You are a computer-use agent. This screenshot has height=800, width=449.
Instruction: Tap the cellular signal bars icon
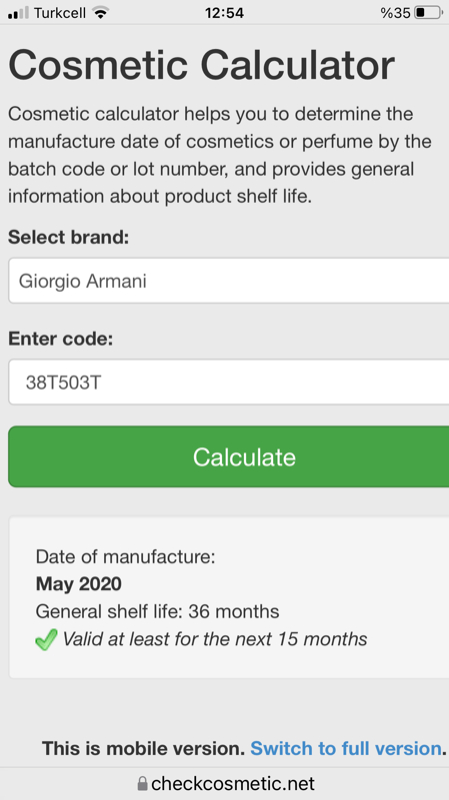(19, 14)
